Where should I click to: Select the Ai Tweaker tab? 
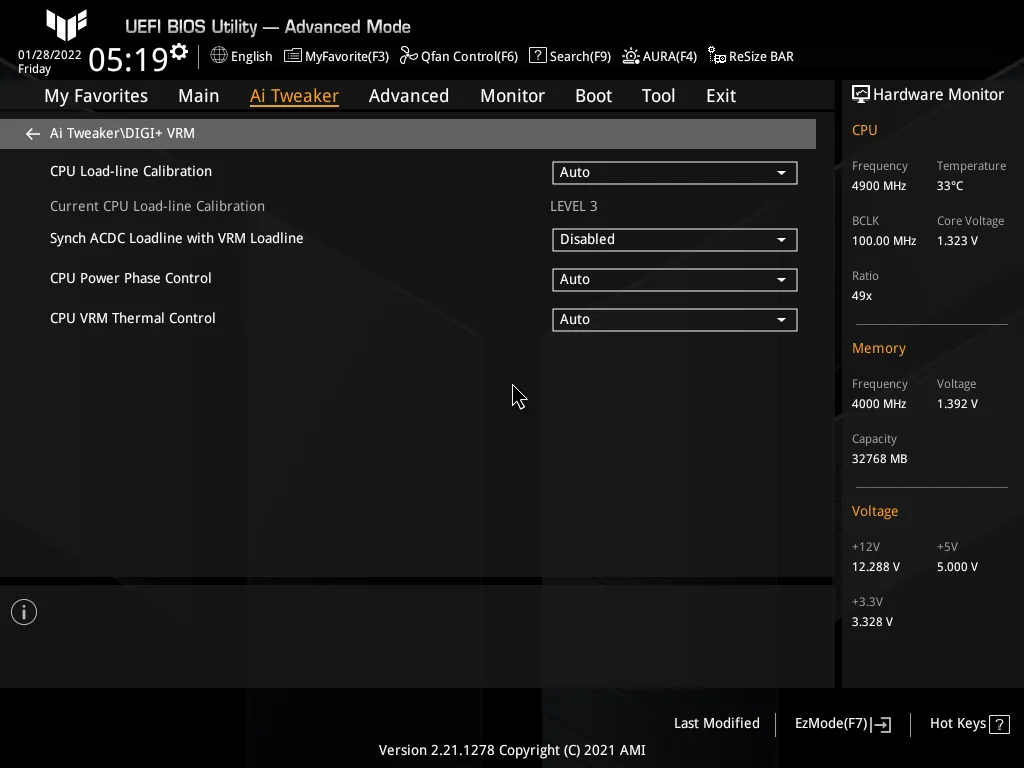coord(294,96)
